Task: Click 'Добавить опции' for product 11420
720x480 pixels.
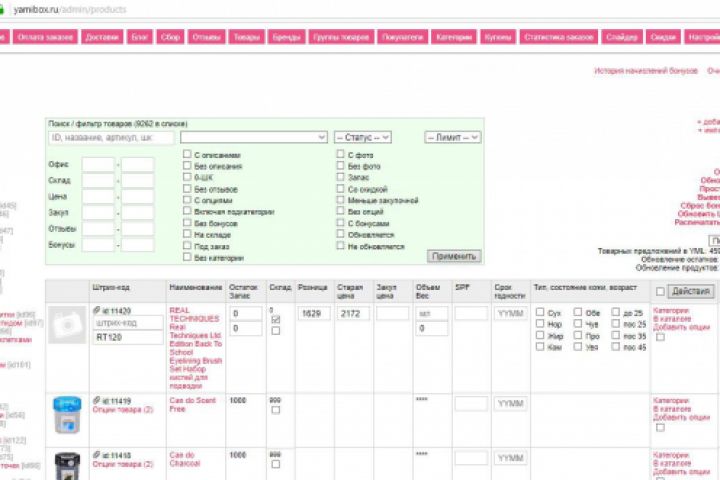Action: (681, 327)
